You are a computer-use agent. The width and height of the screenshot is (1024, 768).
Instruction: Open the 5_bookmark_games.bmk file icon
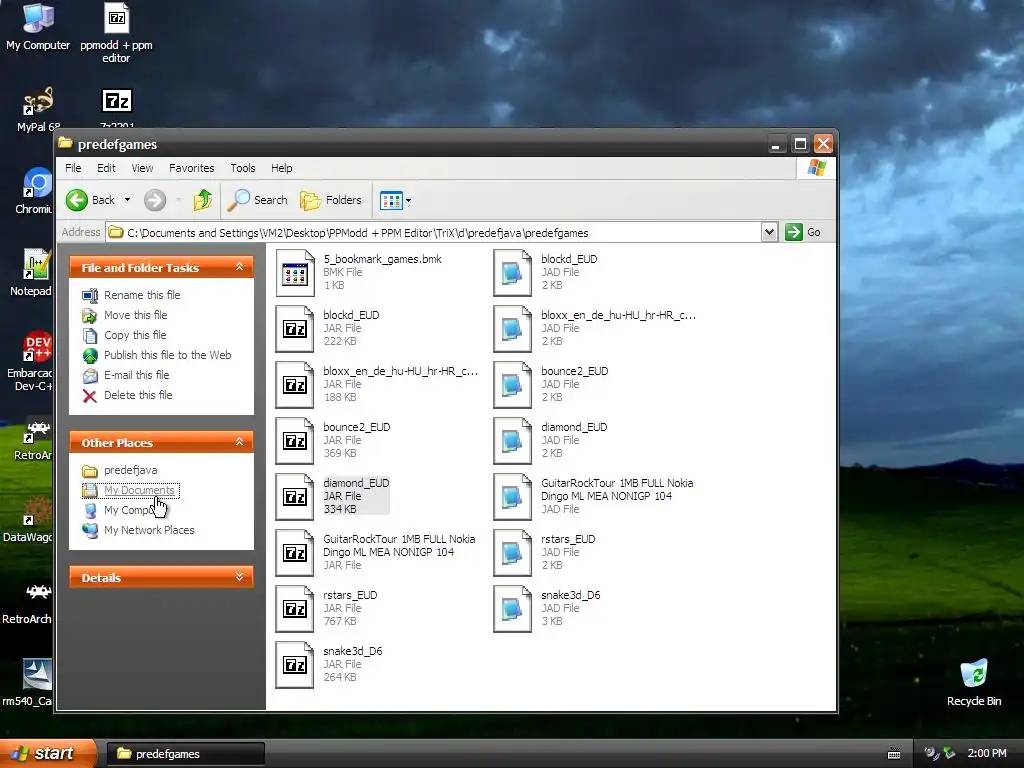[295, 273]
